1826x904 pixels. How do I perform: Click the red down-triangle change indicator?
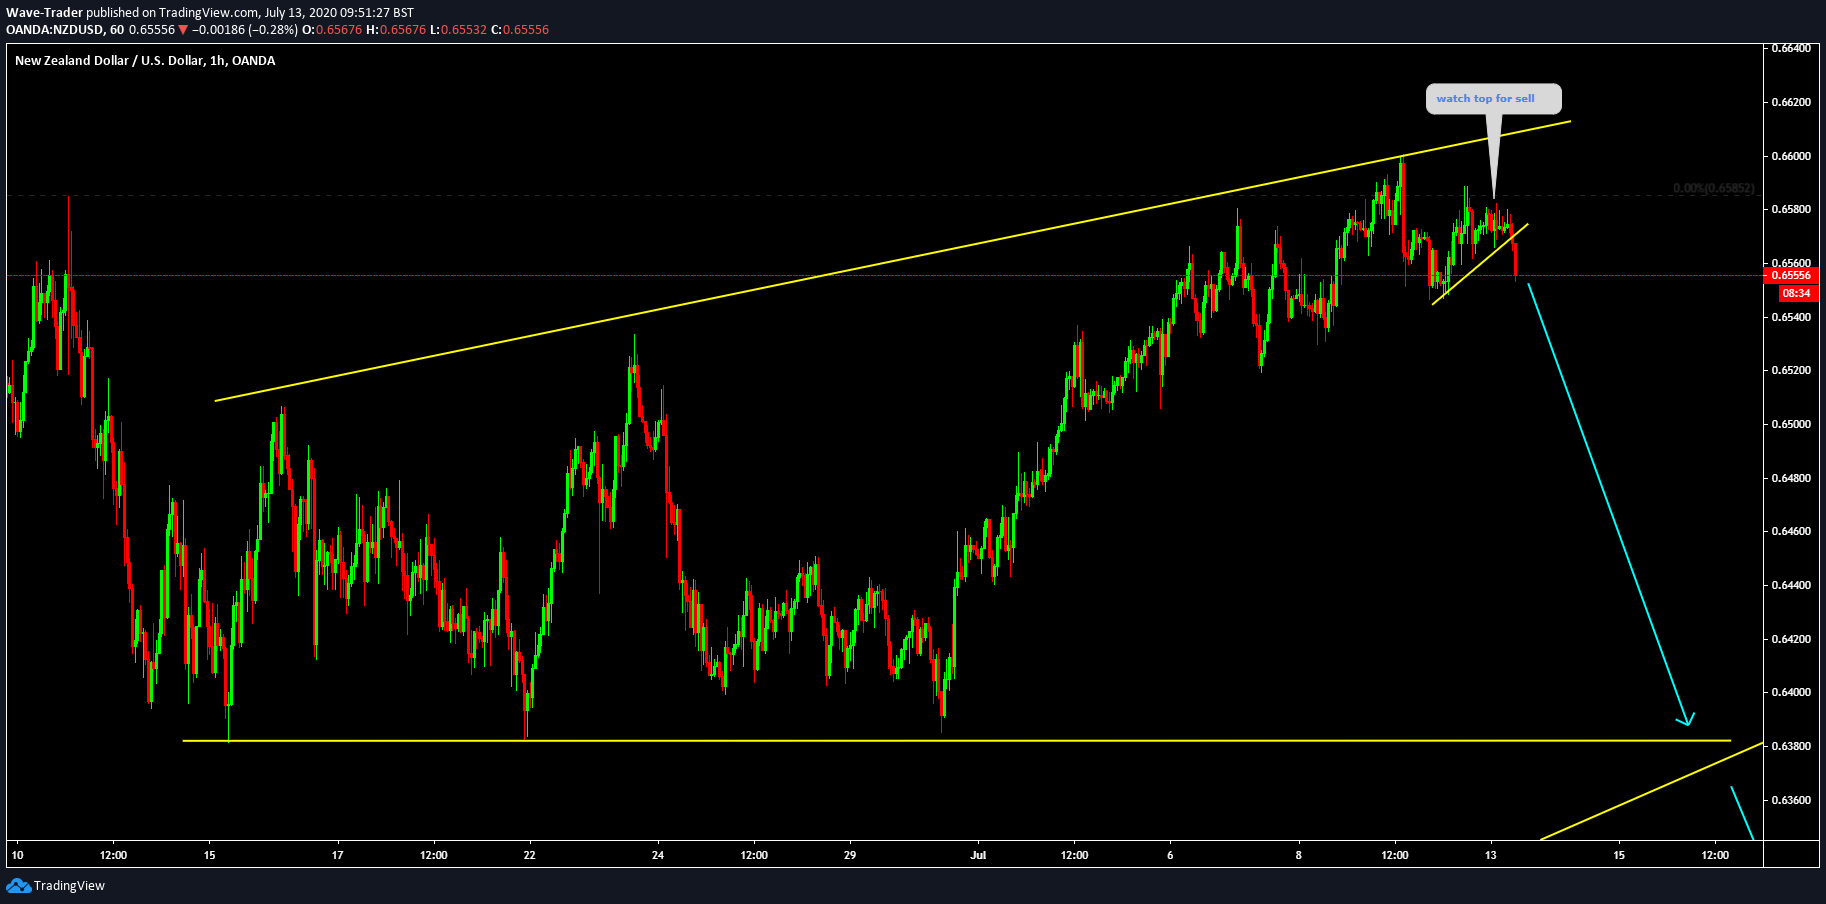pos(183,30)
